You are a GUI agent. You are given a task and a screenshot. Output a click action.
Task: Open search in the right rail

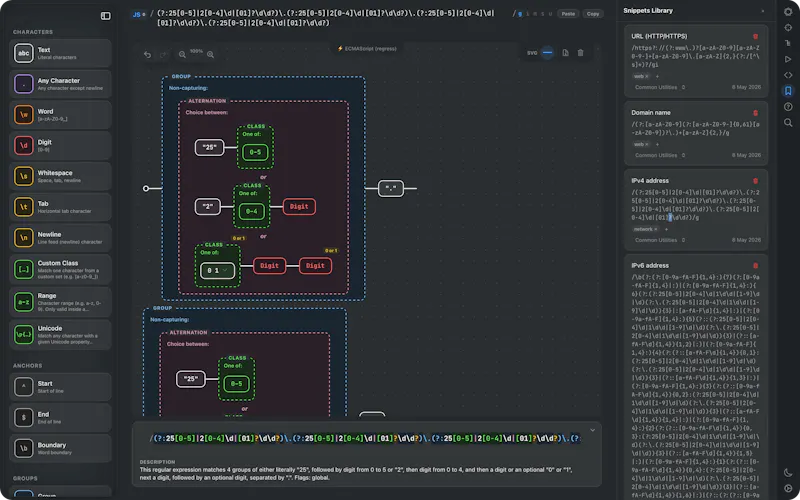click(788, 122)
